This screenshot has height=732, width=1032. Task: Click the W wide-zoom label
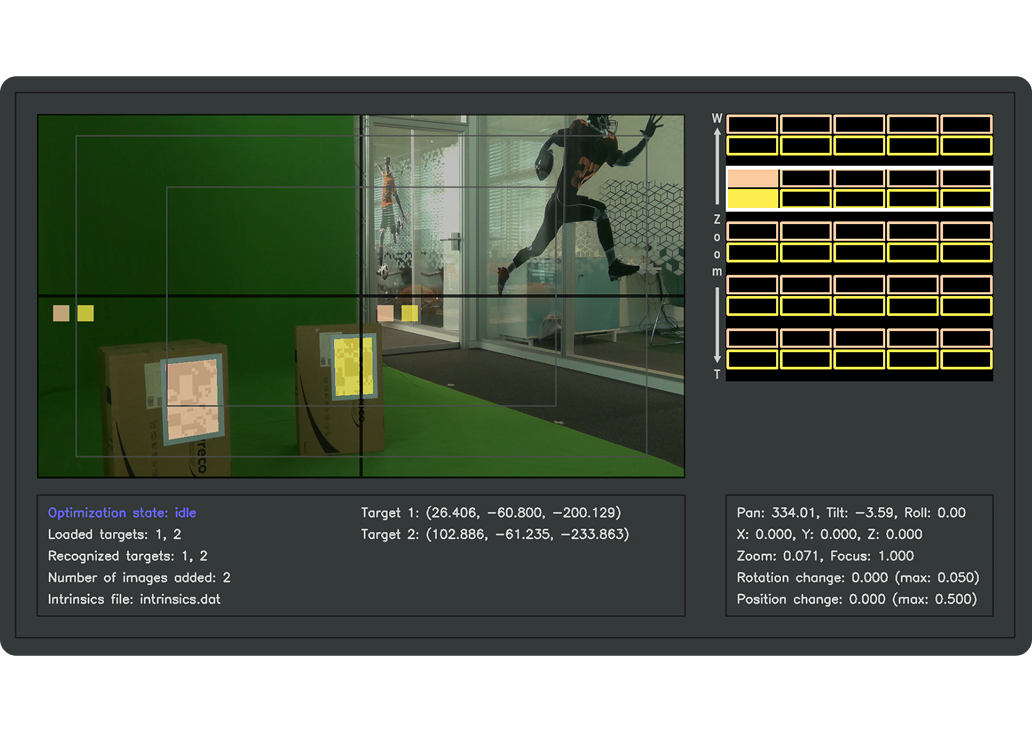click(717, 118)
